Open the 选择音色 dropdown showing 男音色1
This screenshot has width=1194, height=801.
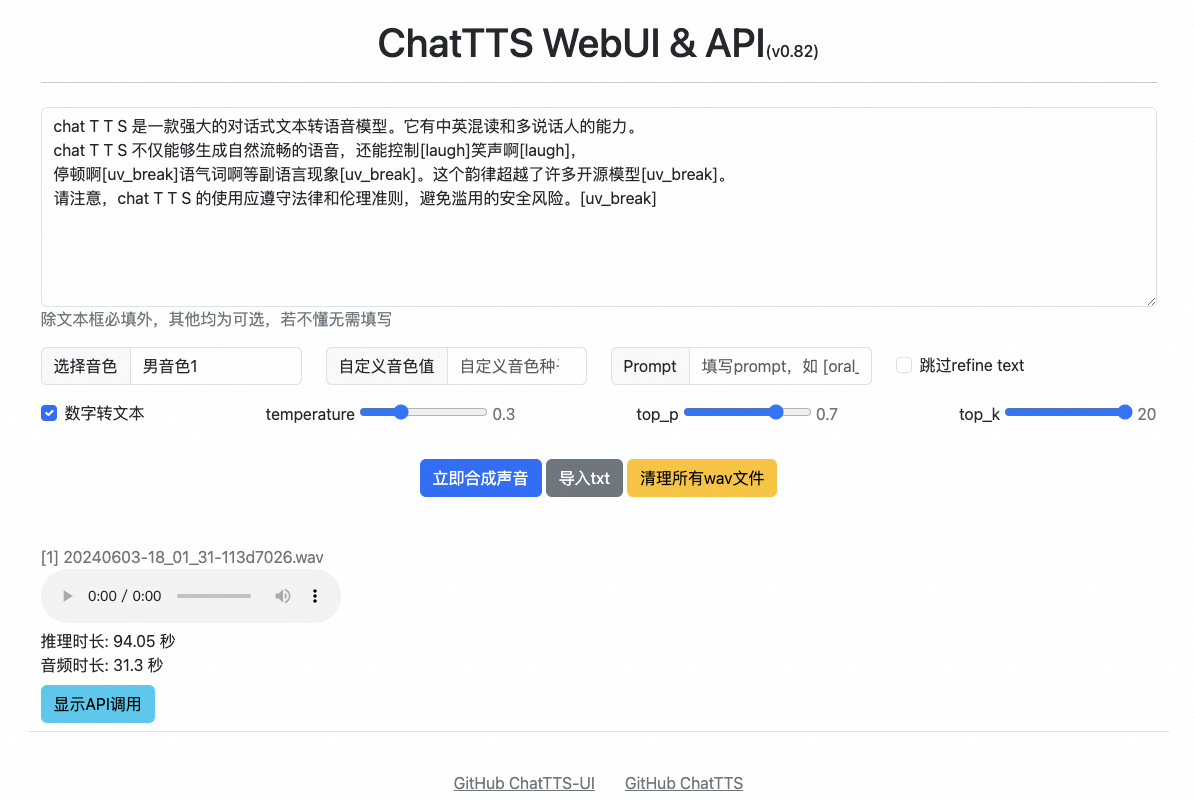click(216, 366)
